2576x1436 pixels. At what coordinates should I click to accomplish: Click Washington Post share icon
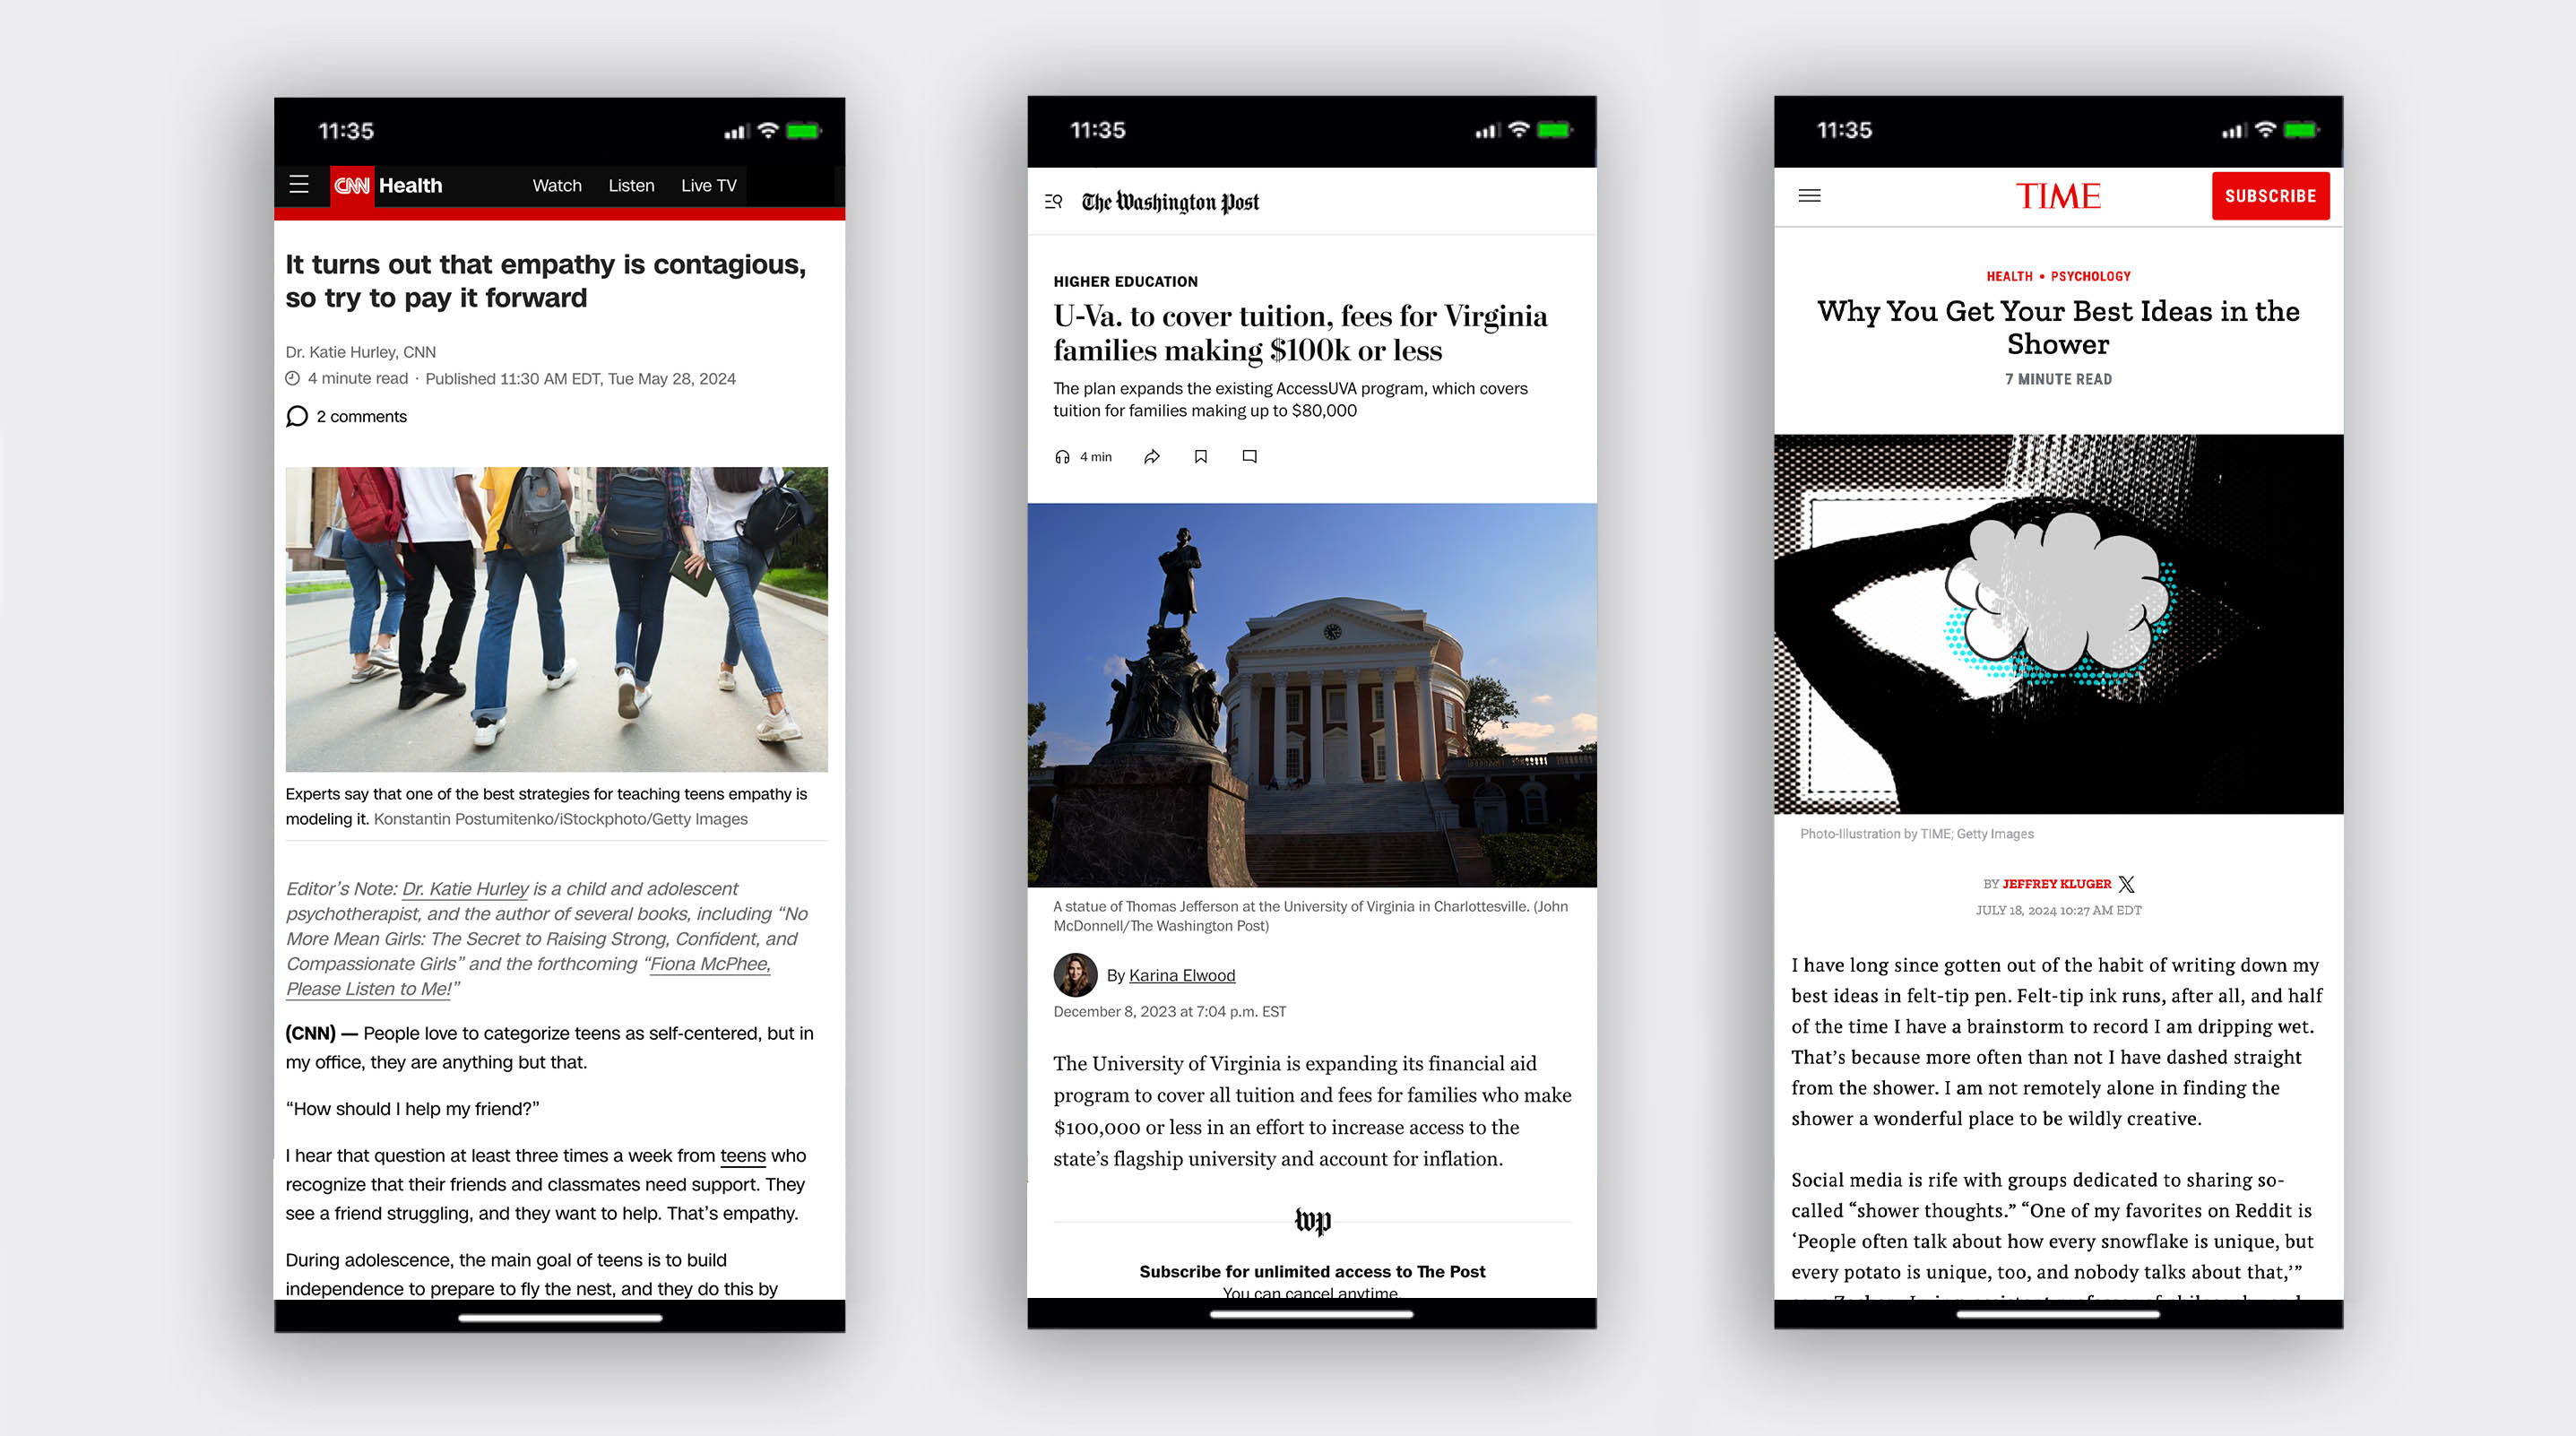pos(1151,456)
